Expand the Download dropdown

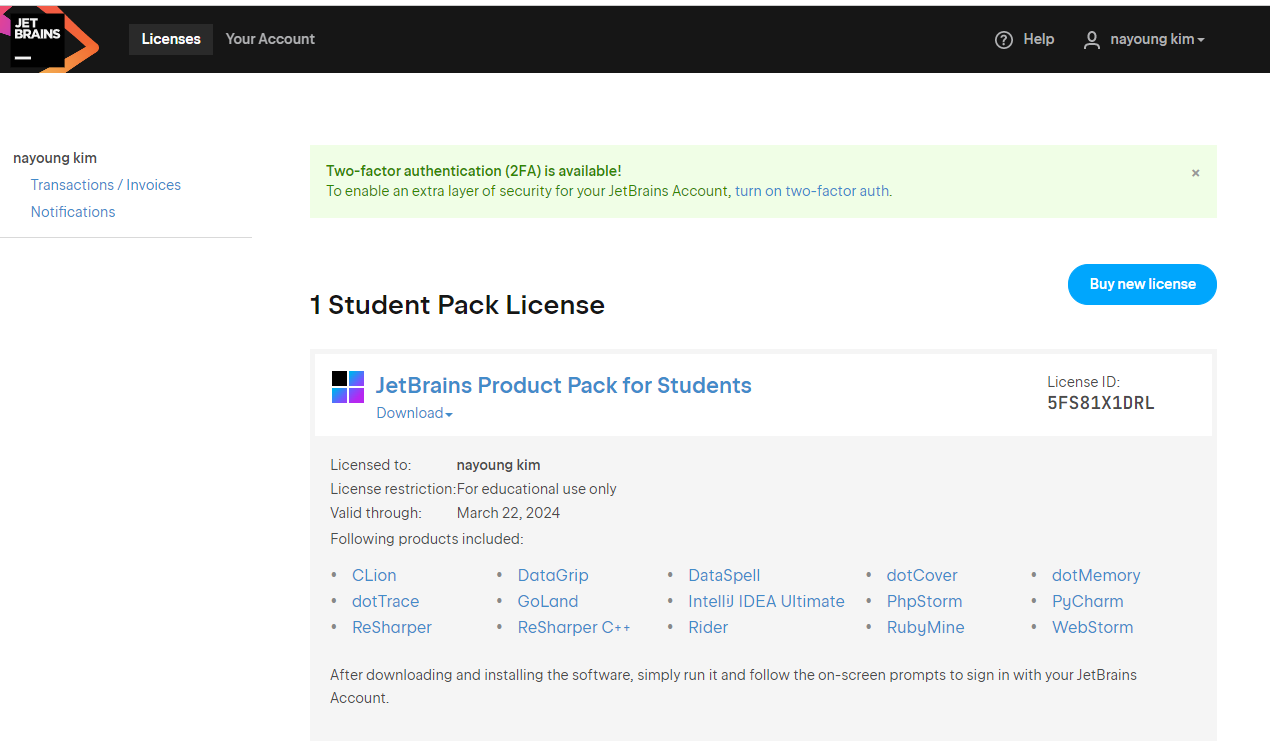[x=414, y=413]
